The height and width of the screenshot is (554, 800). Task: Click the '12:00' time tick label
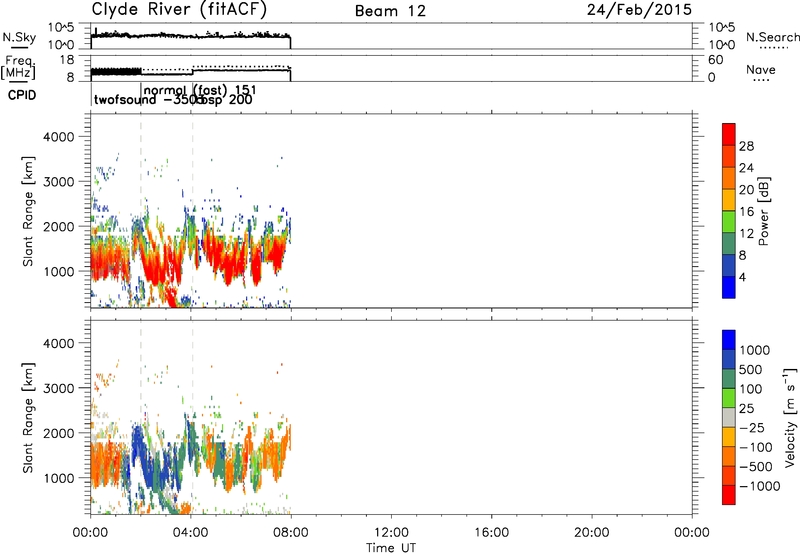point(391,533)
